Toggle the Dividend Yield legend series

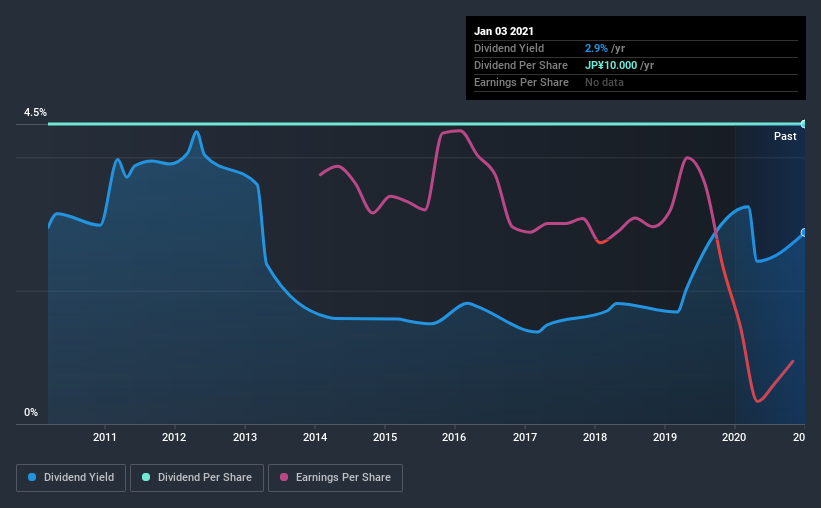[x=71, y=478]
